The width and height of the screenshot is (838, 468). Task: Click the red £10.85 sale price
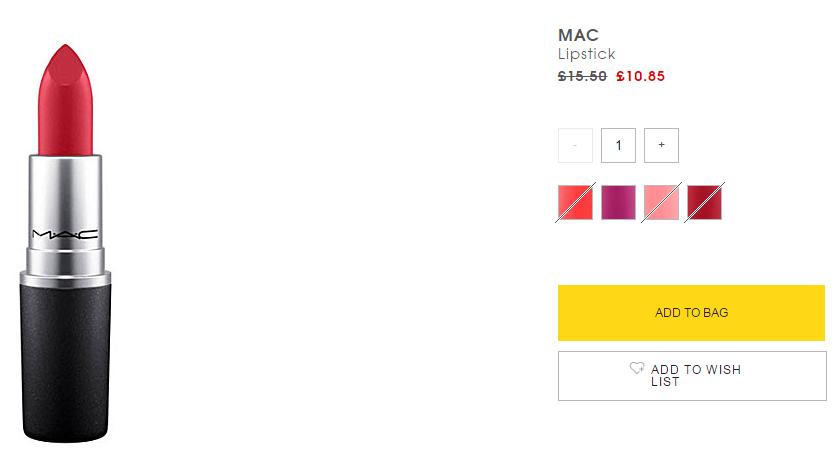(640, 76)
